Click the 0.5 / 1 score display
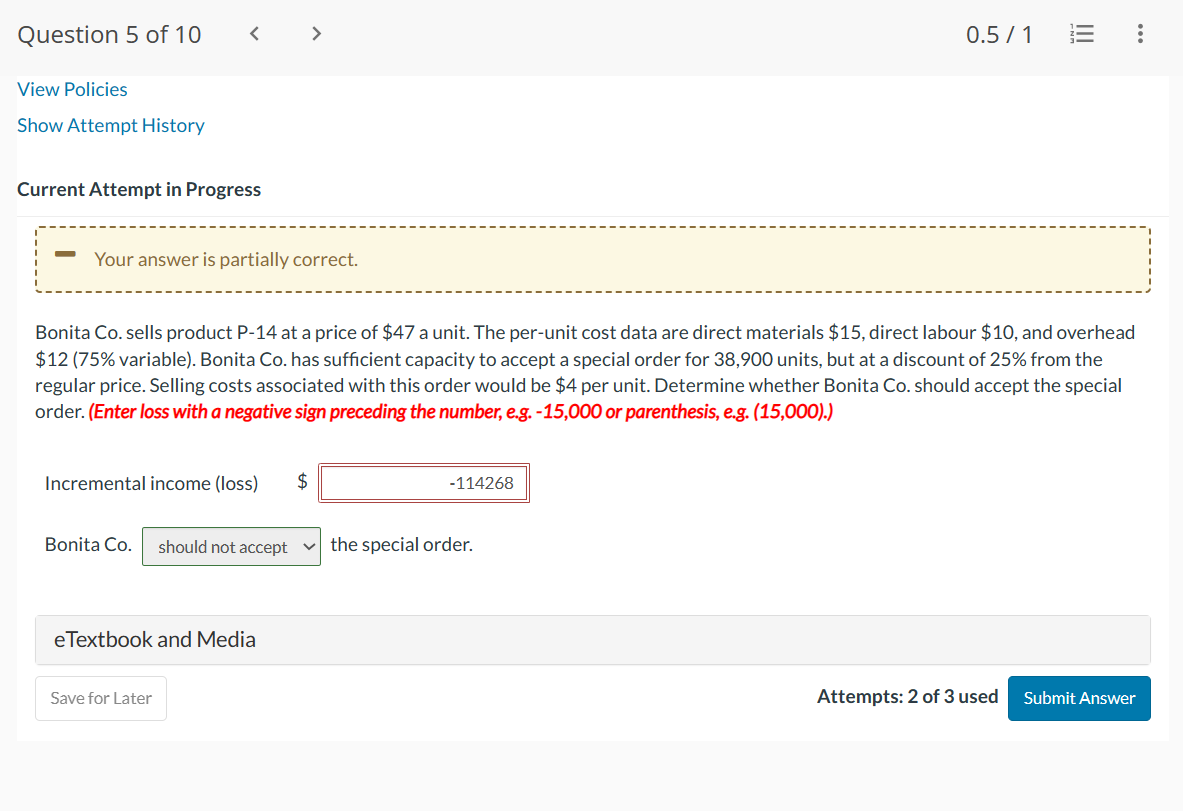 [999, 33]
